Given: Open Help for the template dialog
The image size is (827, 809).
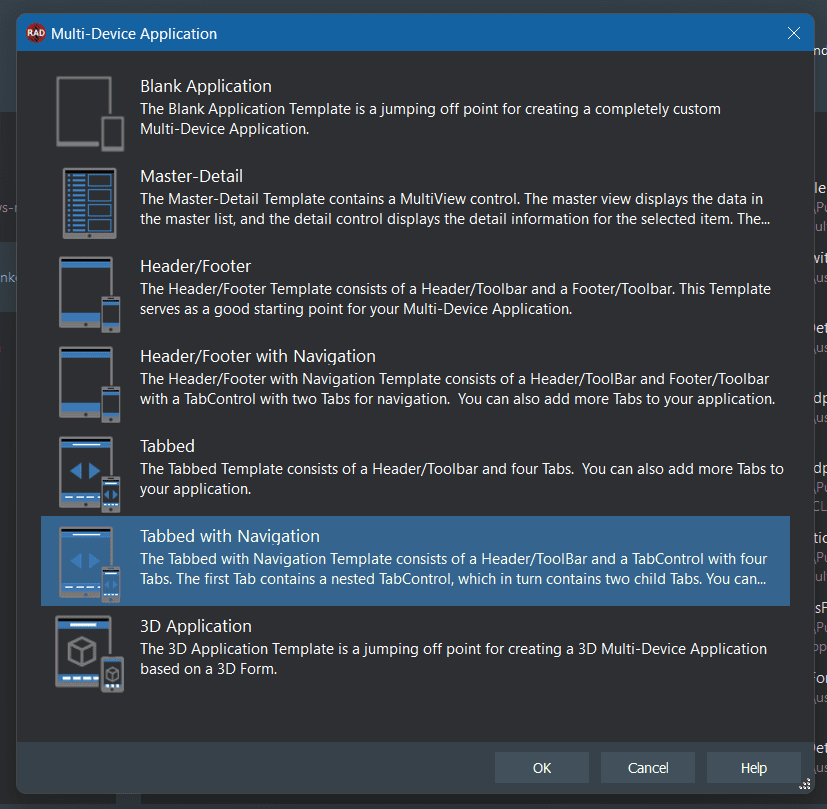Looking at the screenshot, I should click(x=753, y=768).
